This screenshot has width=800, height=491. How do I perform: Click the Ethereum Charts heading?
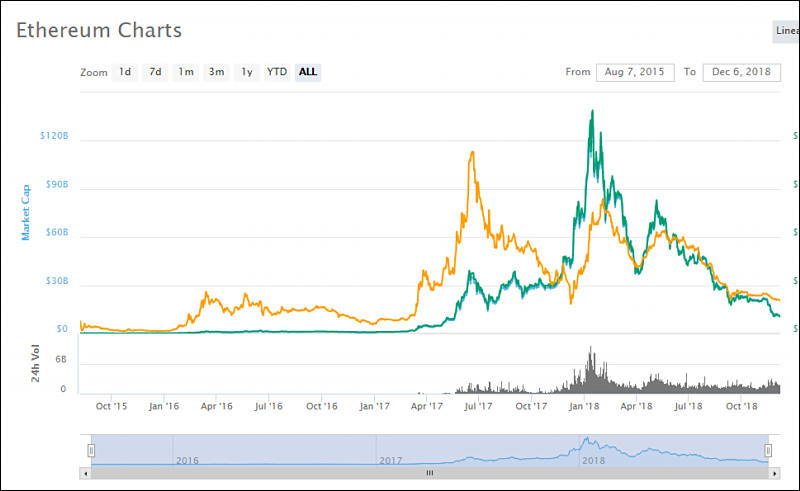[99, 31]
